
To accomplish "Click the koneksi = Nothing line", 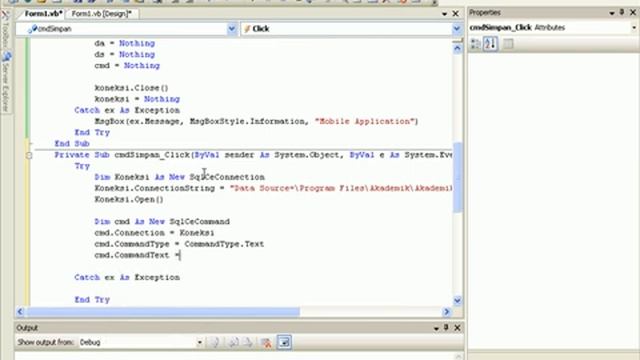I will [137, 99].
